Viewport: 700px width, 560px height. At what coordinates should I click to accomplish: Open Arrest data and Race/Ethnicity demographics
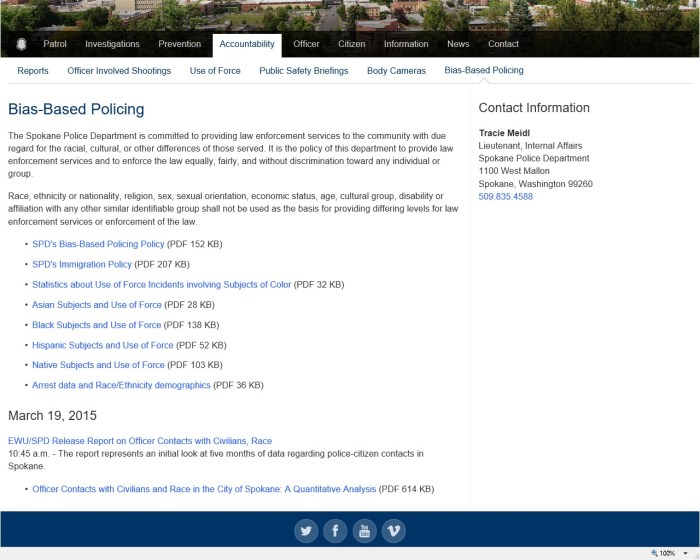(x=121, y=385)
